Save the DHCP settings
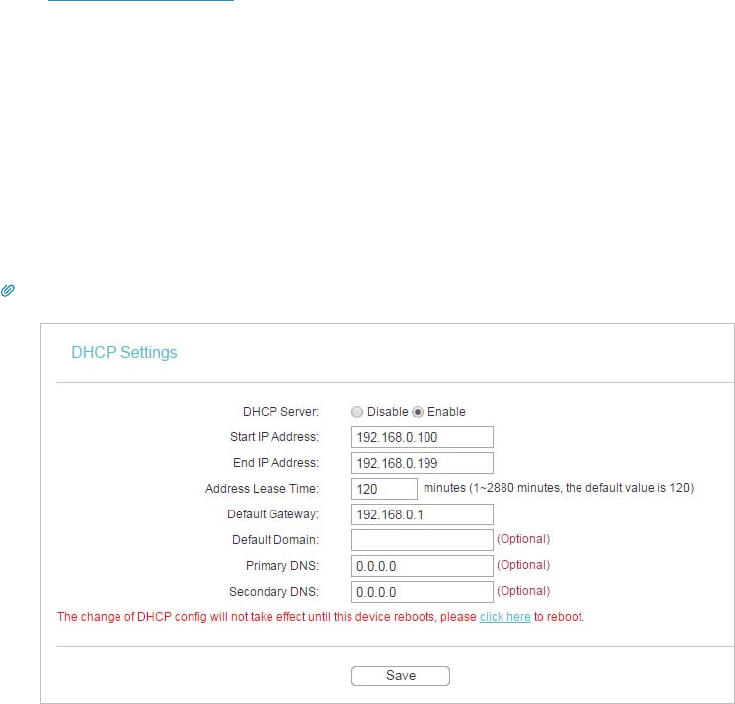Viewport: 735px width, 704px height. click(400, 676)
